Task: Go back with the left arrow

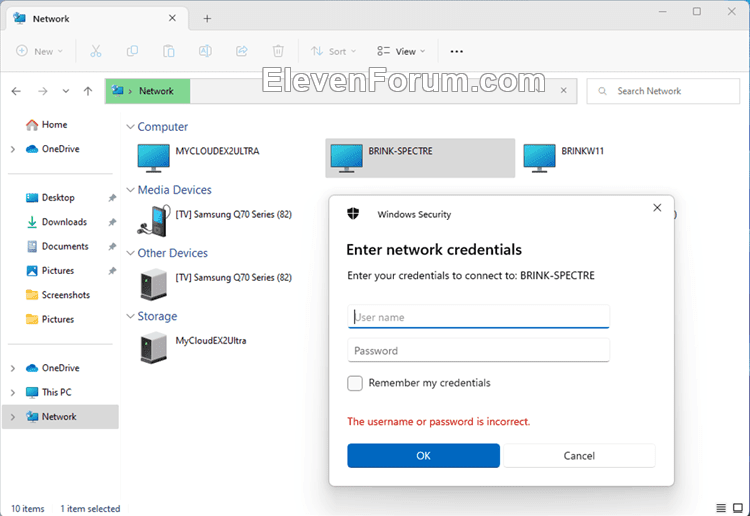Action: coord(16,91)
